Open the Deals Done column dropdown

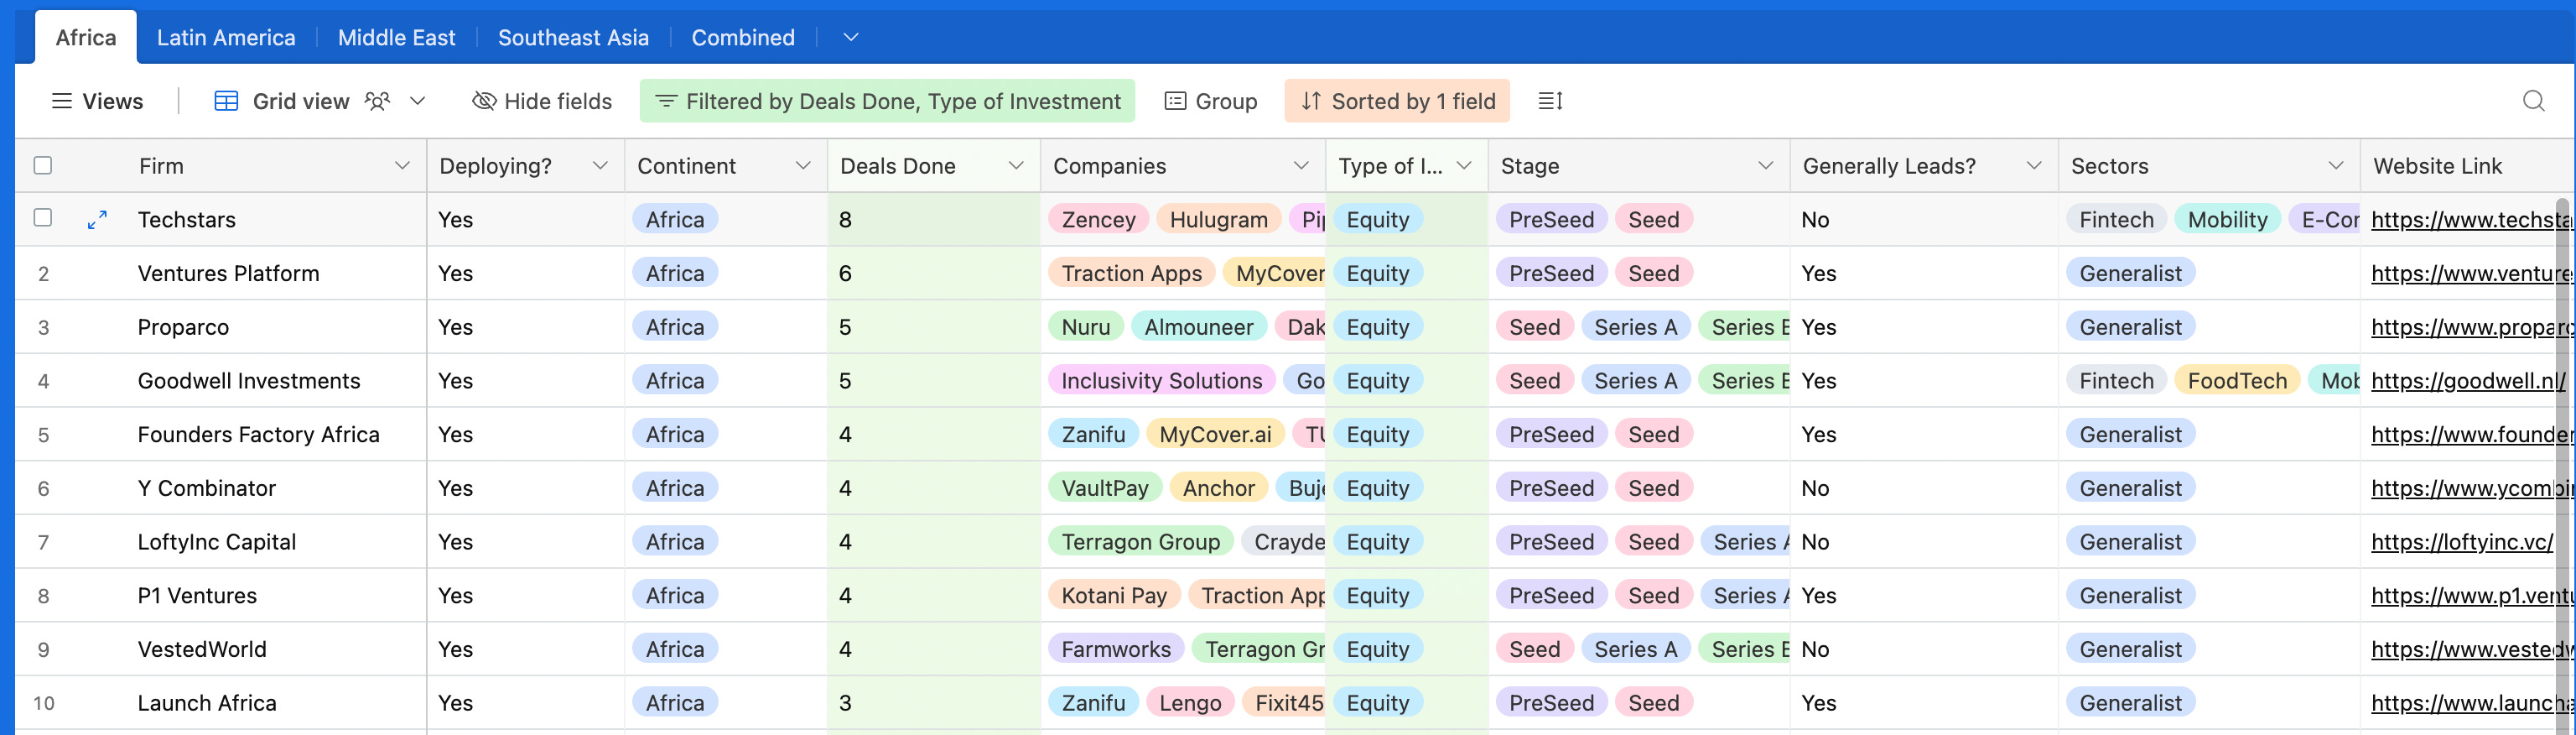pyautogui.click(x=1016, y=166)
